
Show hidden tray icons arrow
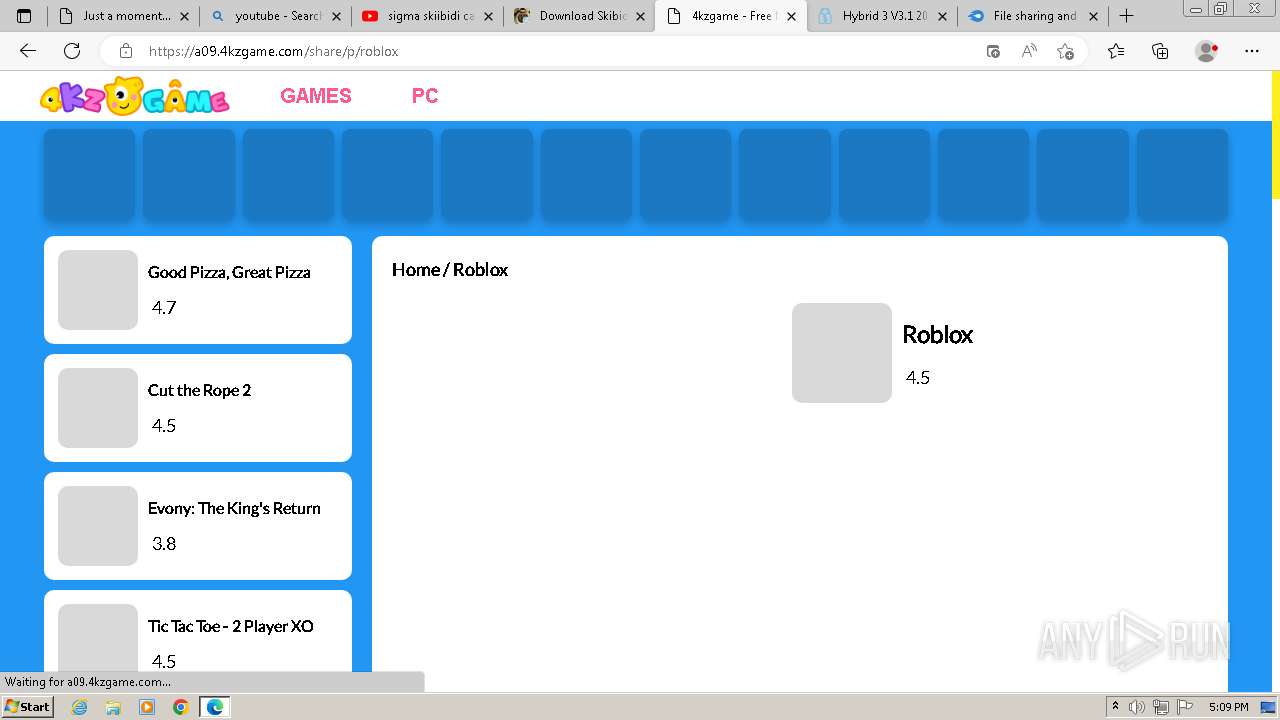(x=1115, y=707)
